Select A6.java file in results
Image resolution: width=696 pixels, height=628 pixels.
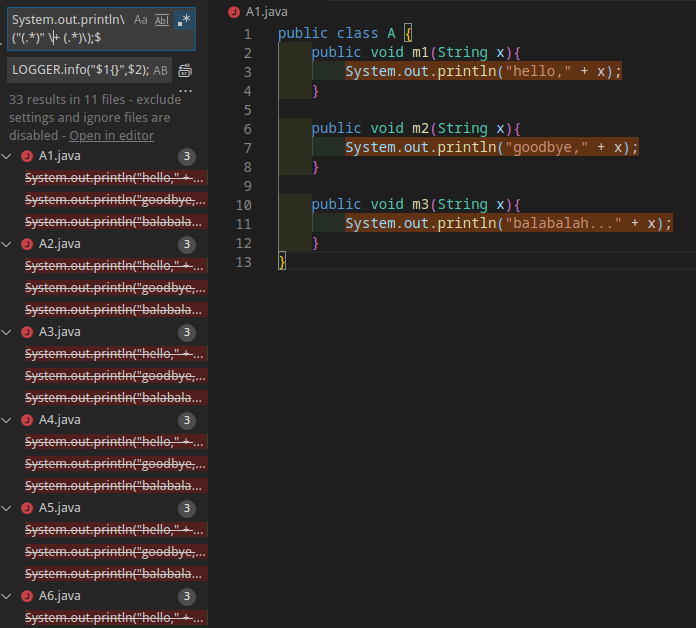tap(59, 596)
